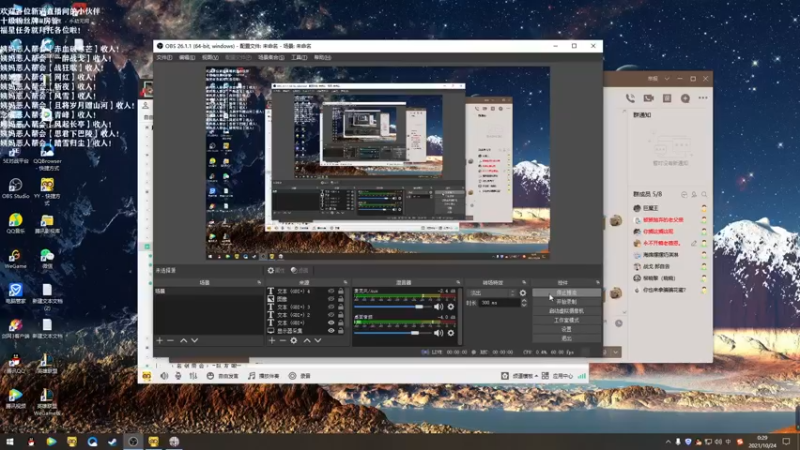
Task: Open 桌面音频 audio settings gear
Action: coord(451,333)
